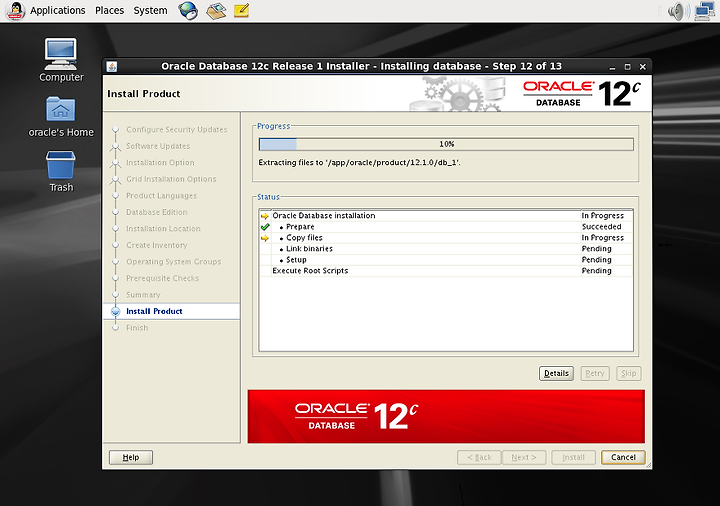
Task: Select the Installation Option step
Action: (160, 163)
